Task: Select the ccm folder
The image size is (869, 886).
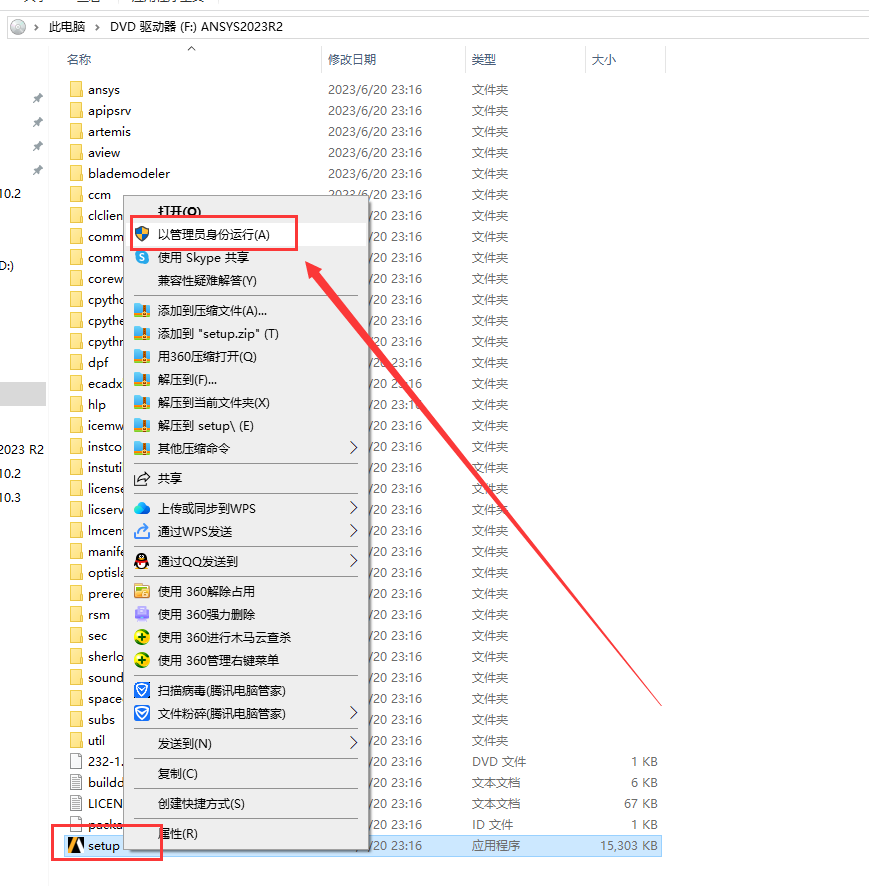Action: tap(99, 195)
